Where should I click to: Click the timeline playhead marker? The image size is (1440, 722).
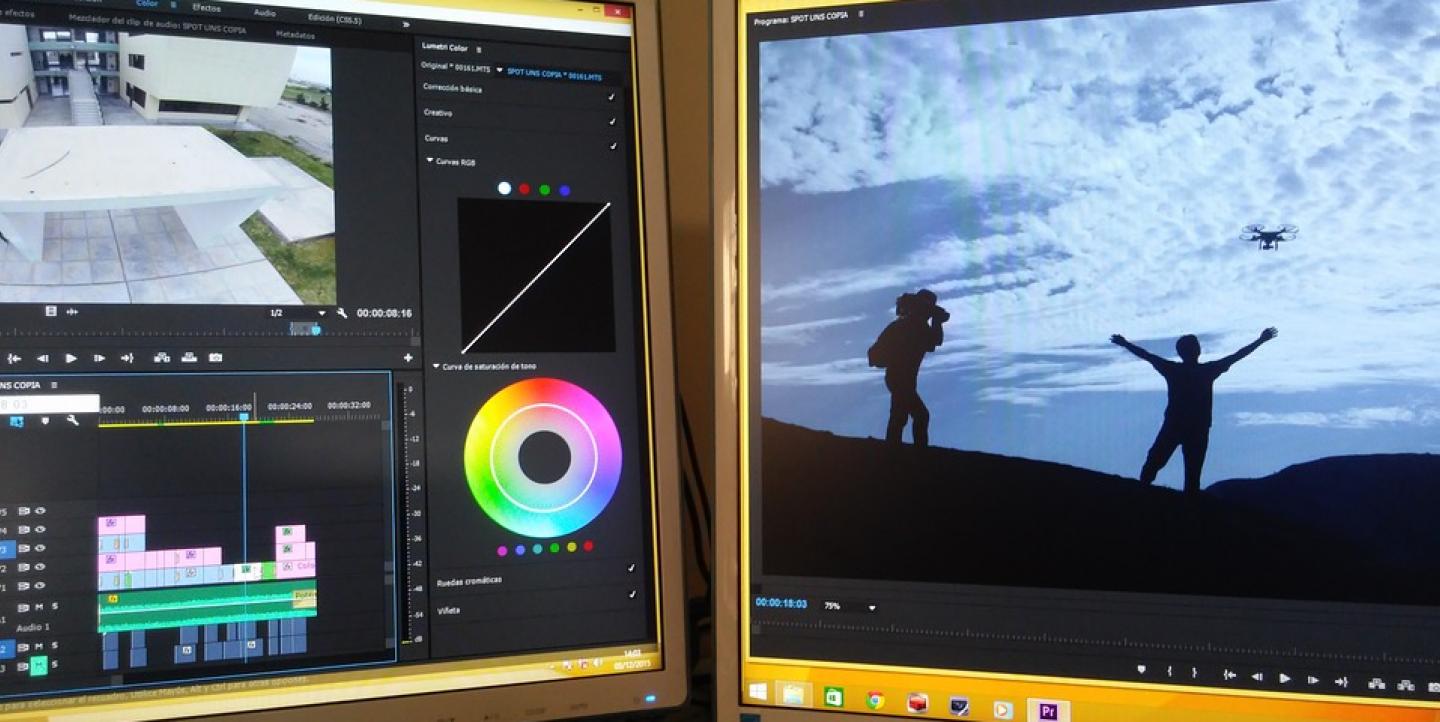point(243,416)
